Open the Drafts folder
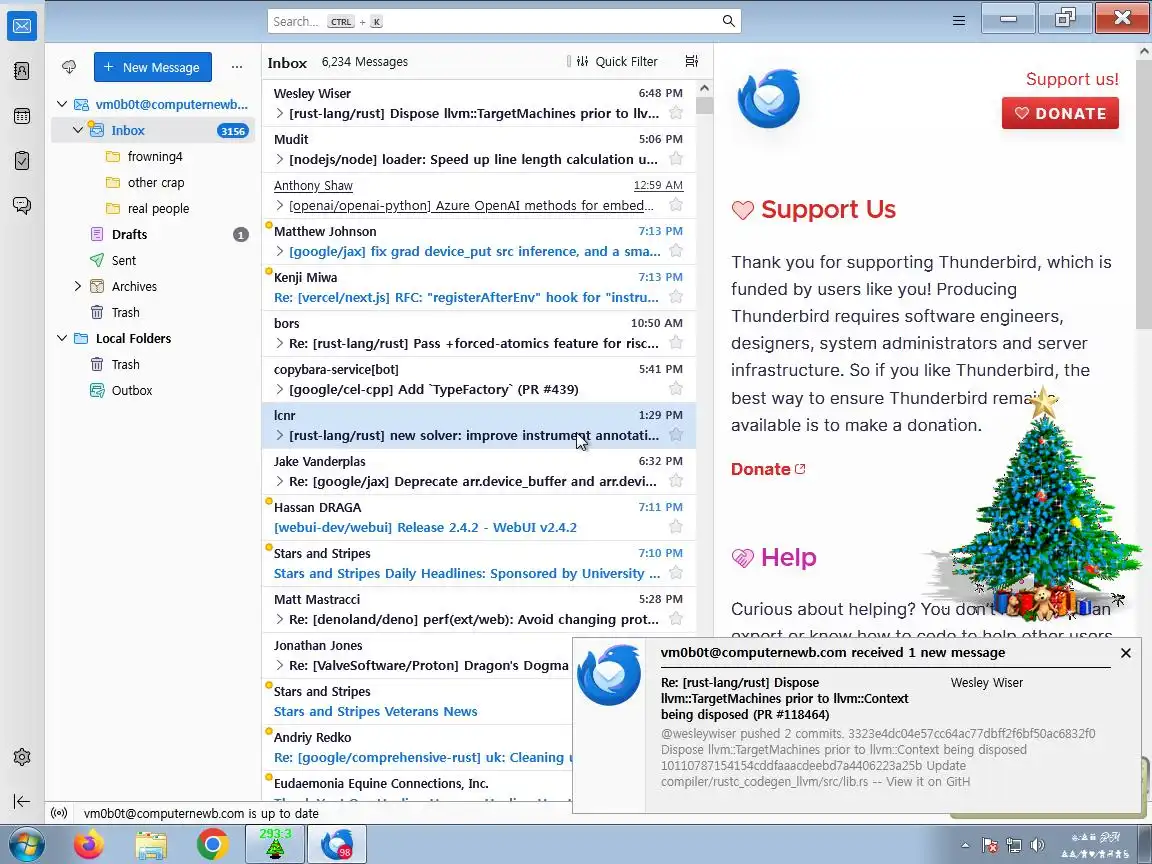The width and height of the screenshot is (1152, 864). pos(153,234)
